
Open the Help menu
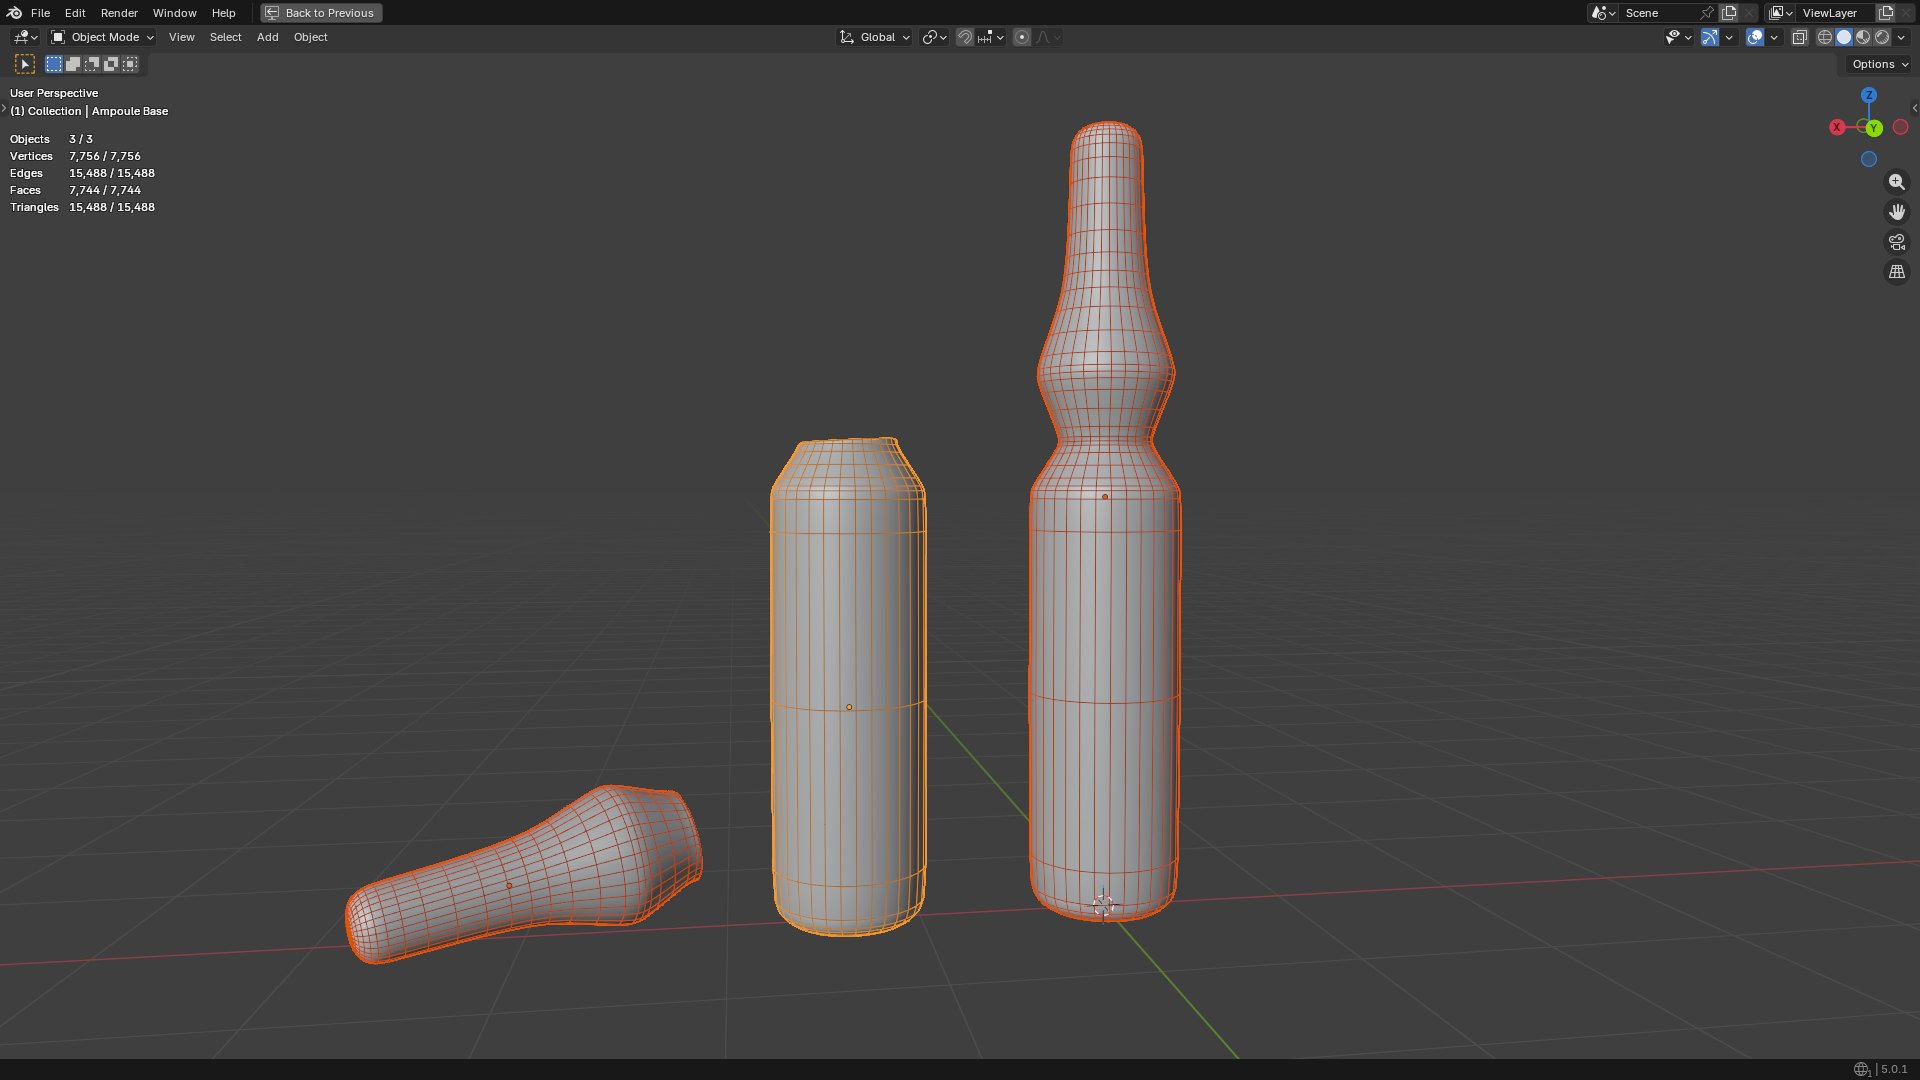[x=223, y=13]
